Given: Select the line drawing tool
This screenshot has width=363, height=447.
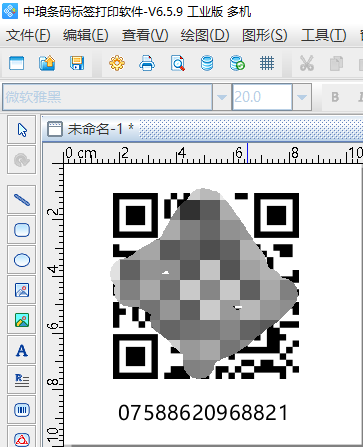Looking at the screenshot, I should point(22,200).
